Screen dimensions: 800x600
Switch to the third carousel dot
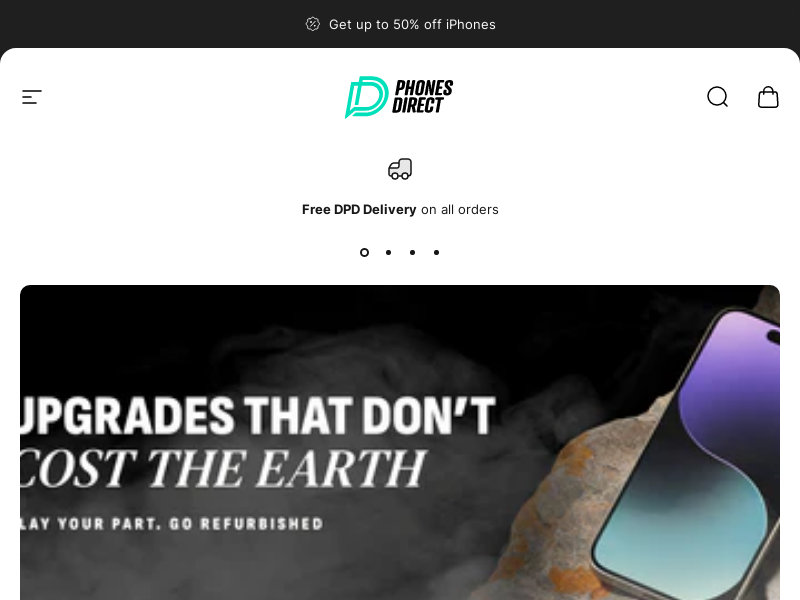point(412,253)
